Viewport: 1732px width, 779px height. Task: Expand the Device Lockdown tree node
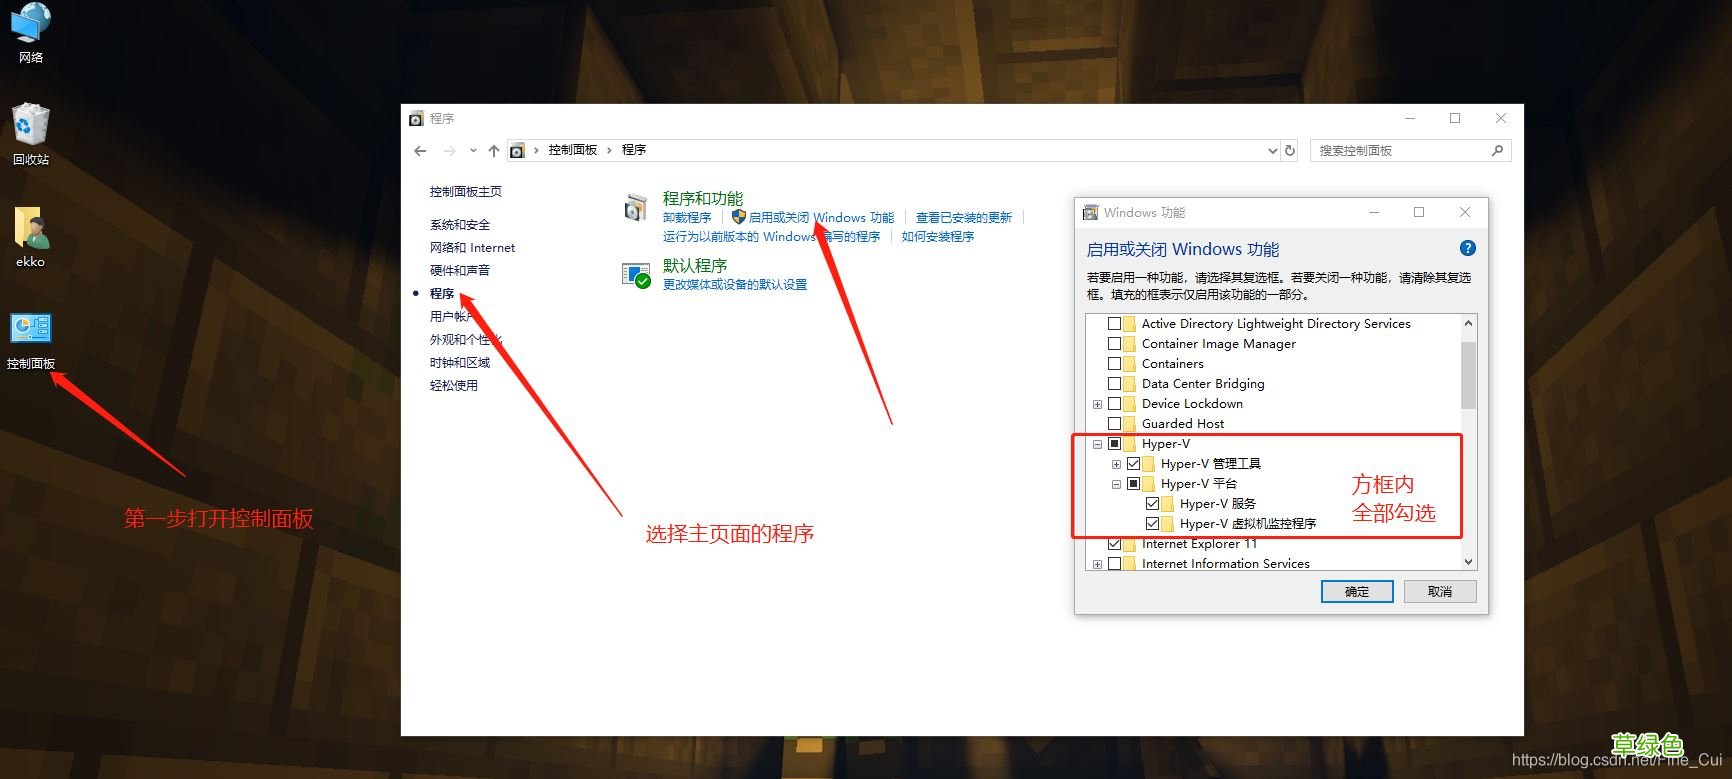[1097, 405]
